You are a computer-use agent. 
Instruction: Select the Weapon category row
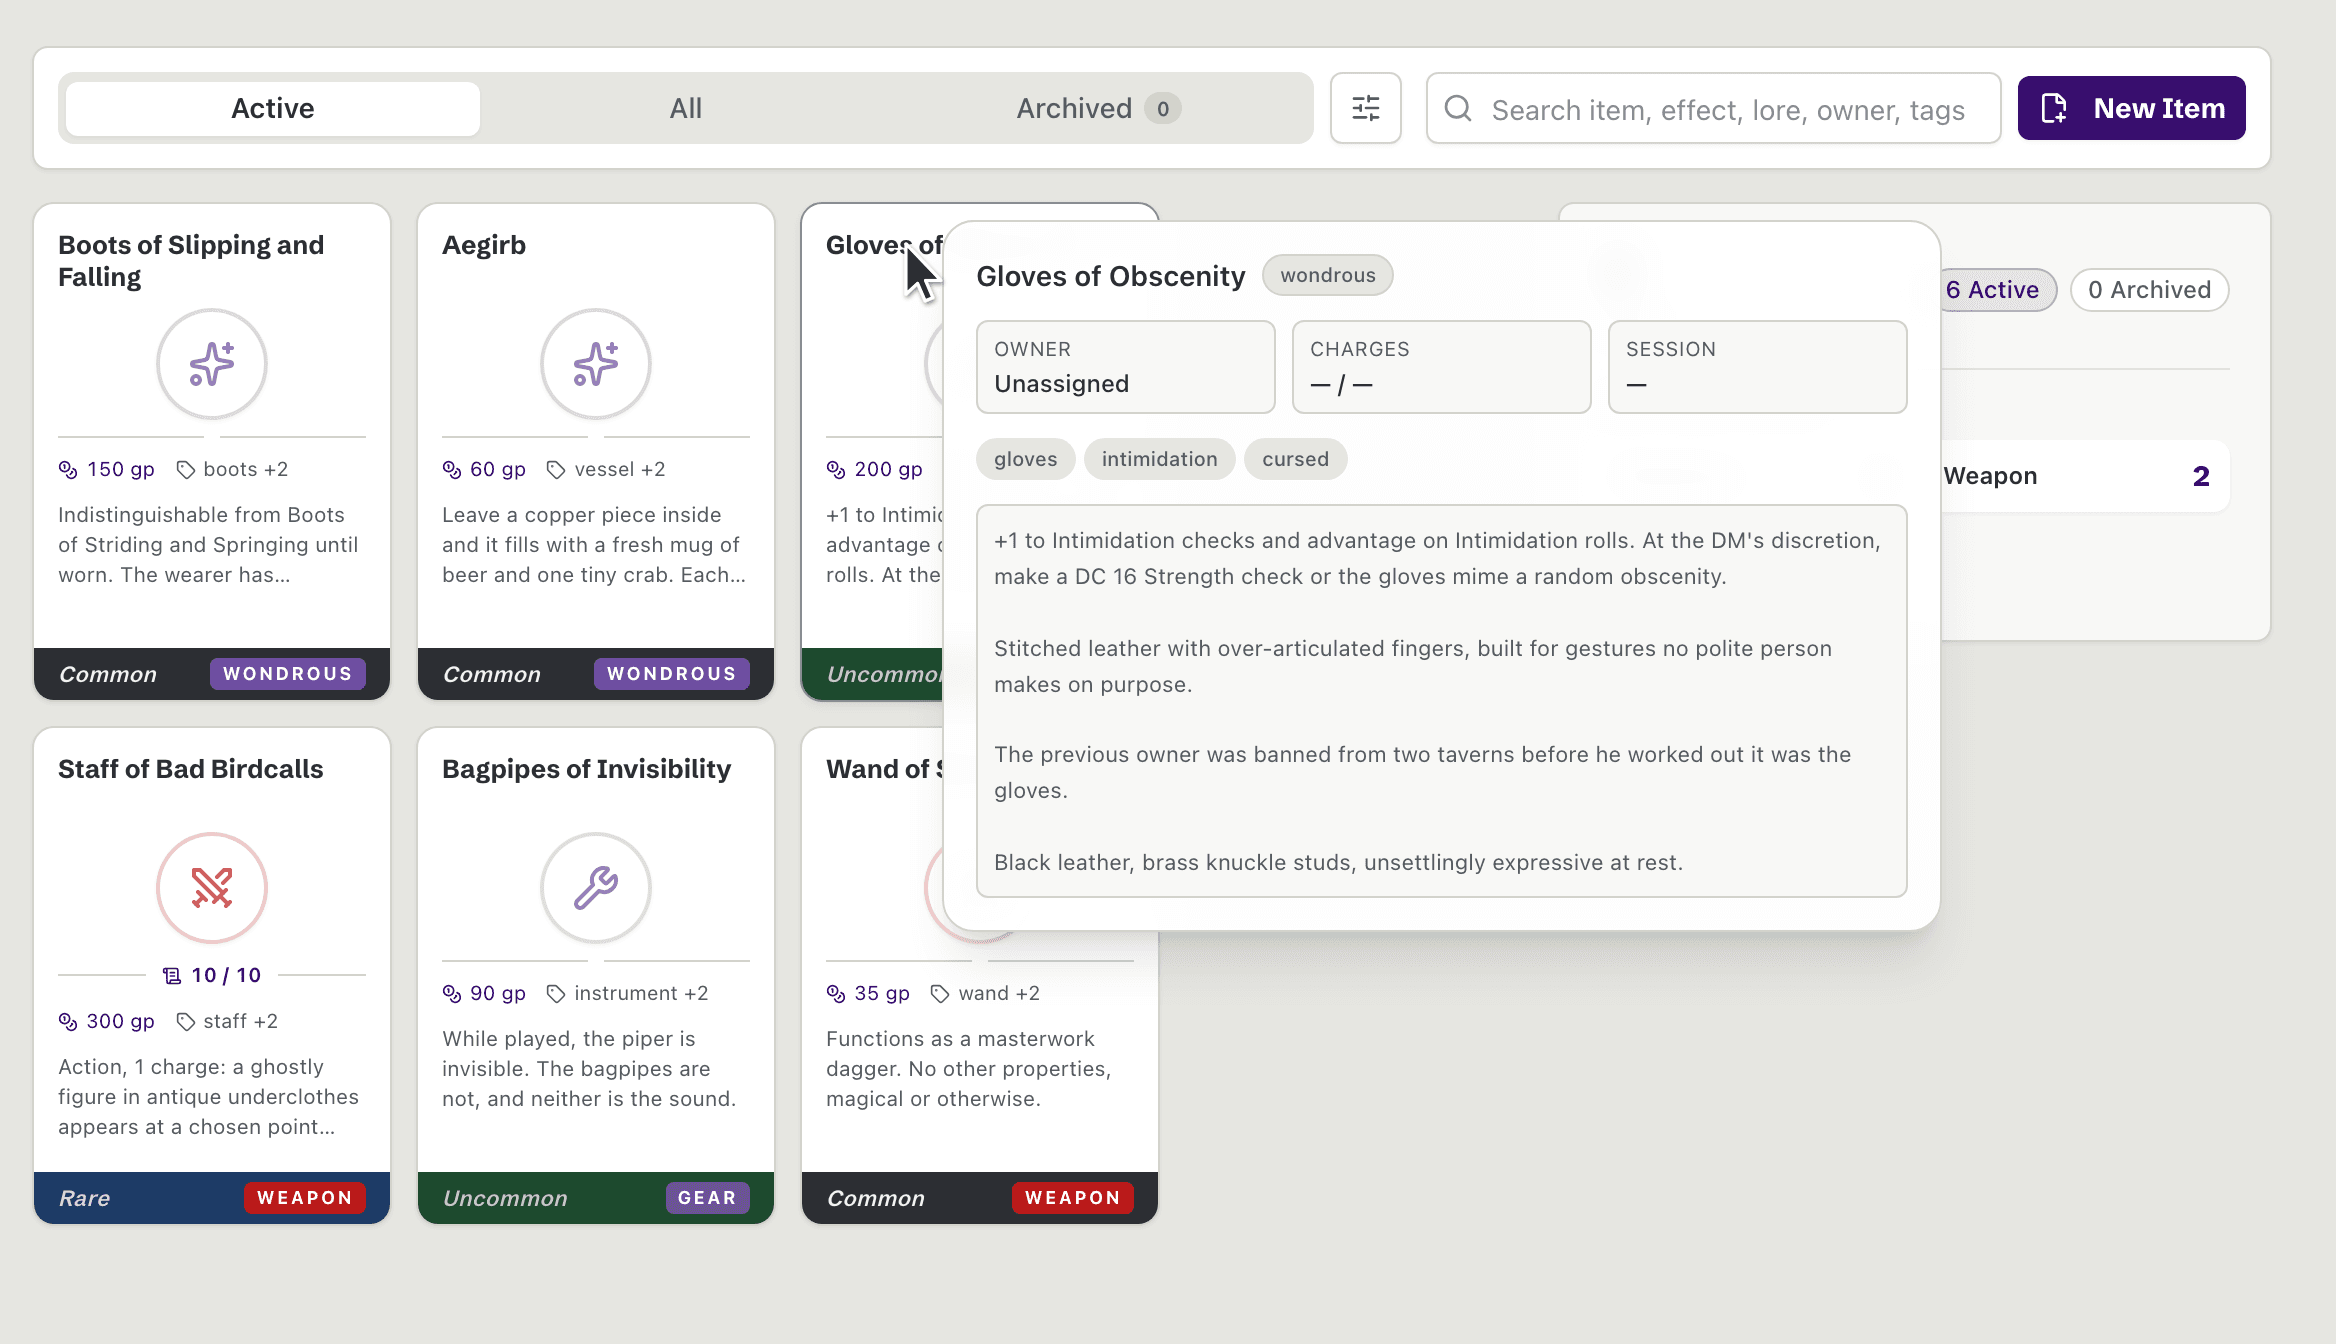pyautogui.click(x=2084, y=476)
